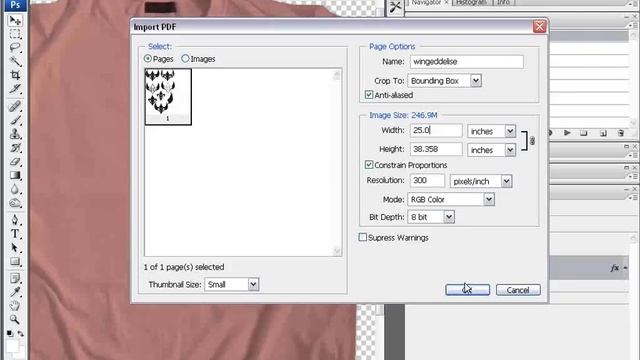The width and height of the screenshot is (640, 360).
Task: Open the Width units dropdown
Action: tap(510, 131)
